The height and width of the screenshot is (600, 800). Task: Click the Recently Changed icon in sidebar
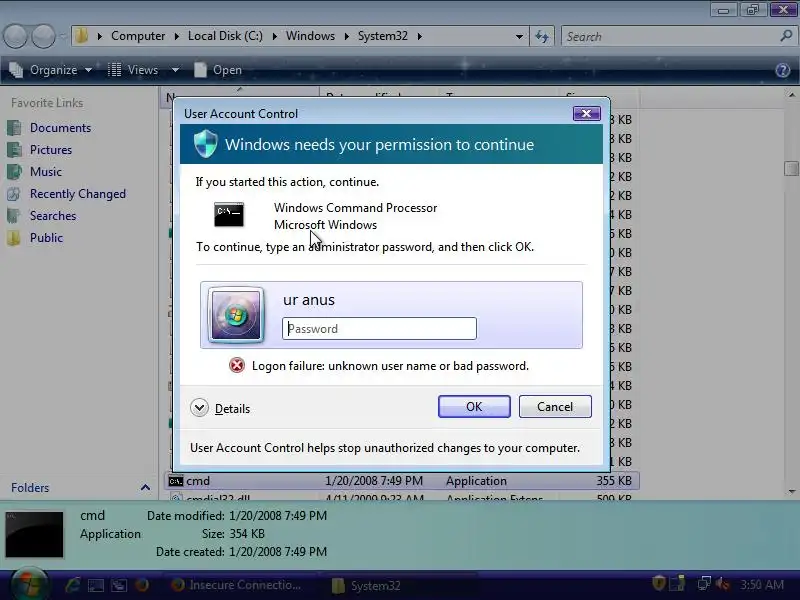click(14, 193)
